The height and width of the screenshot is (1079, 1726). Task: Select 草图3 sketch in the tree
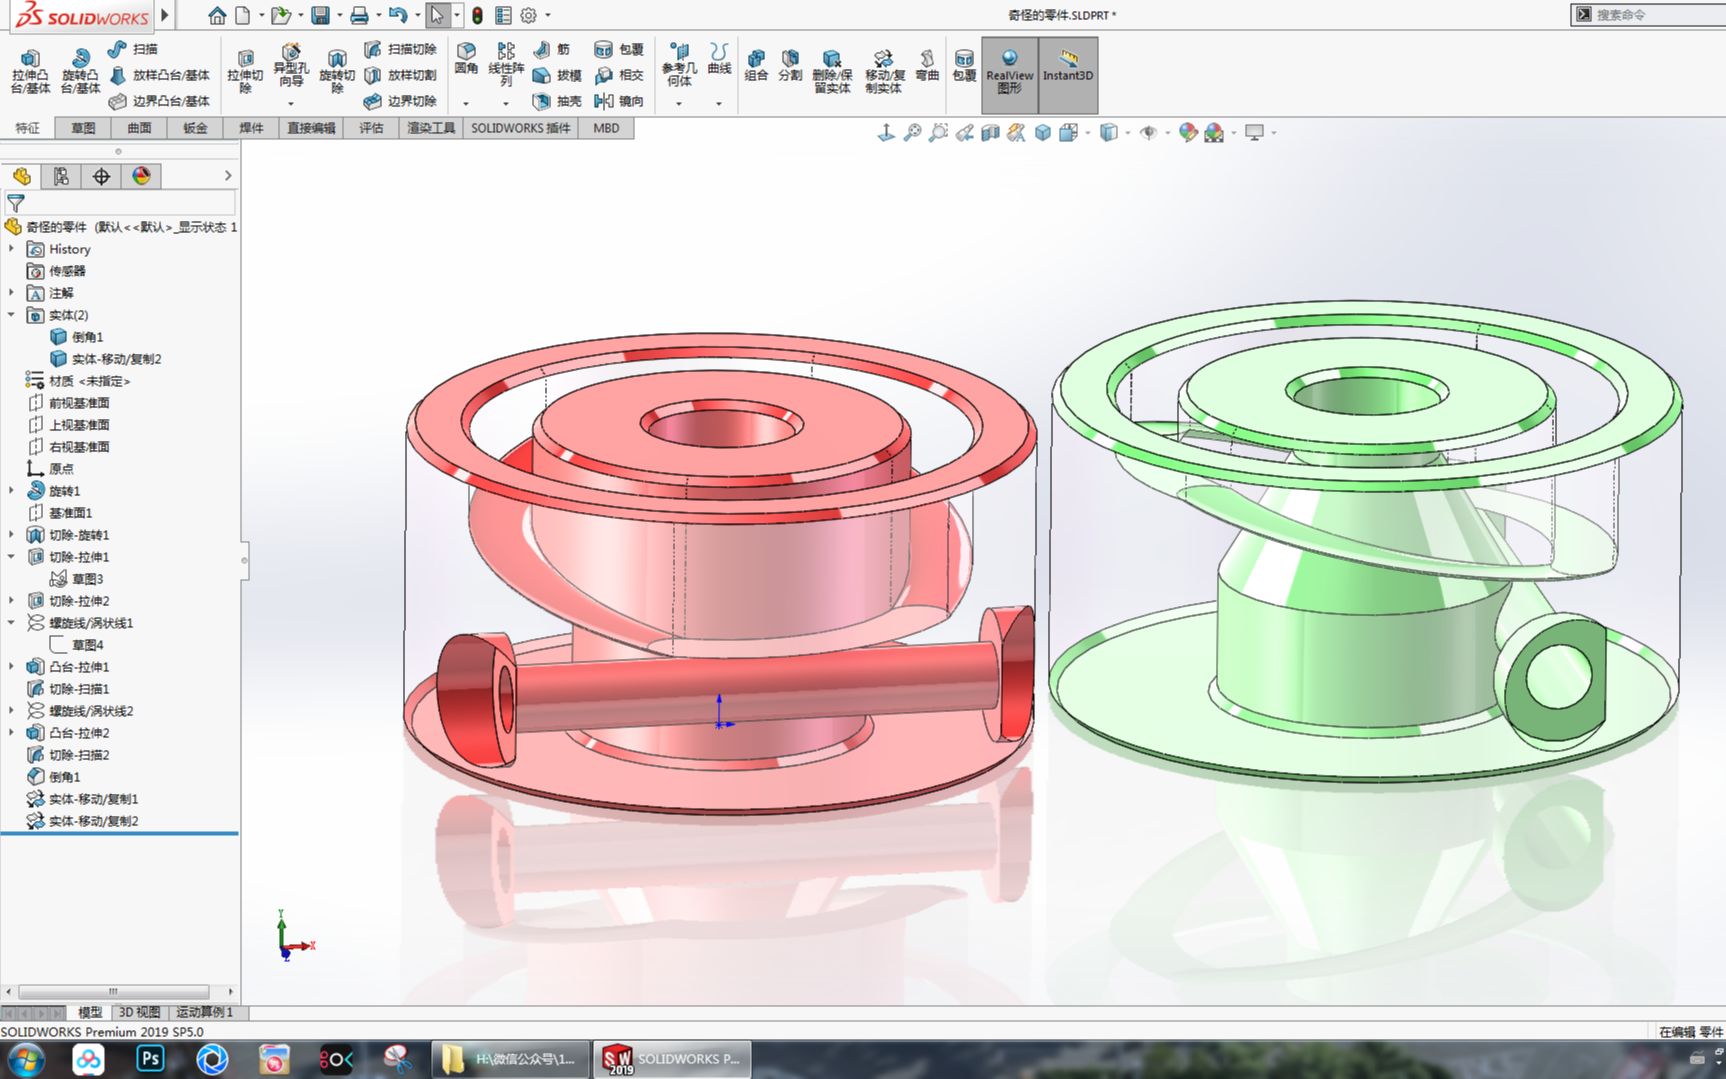tap(77, 579)
